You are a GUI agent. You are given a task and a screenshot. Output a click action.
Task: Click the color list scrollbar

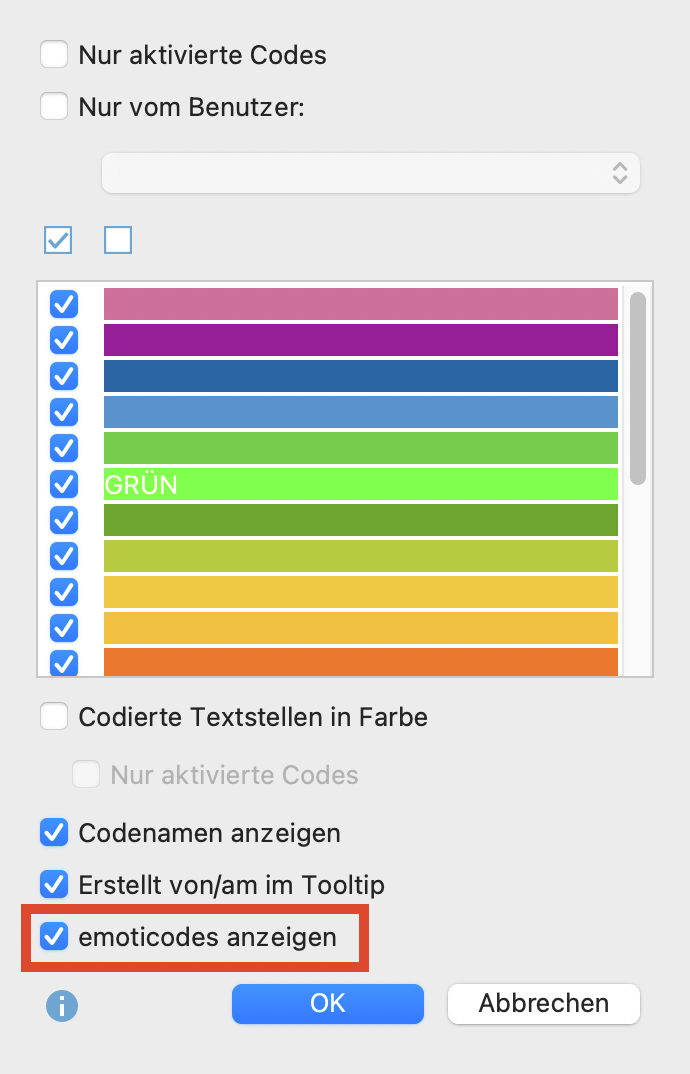637,388
